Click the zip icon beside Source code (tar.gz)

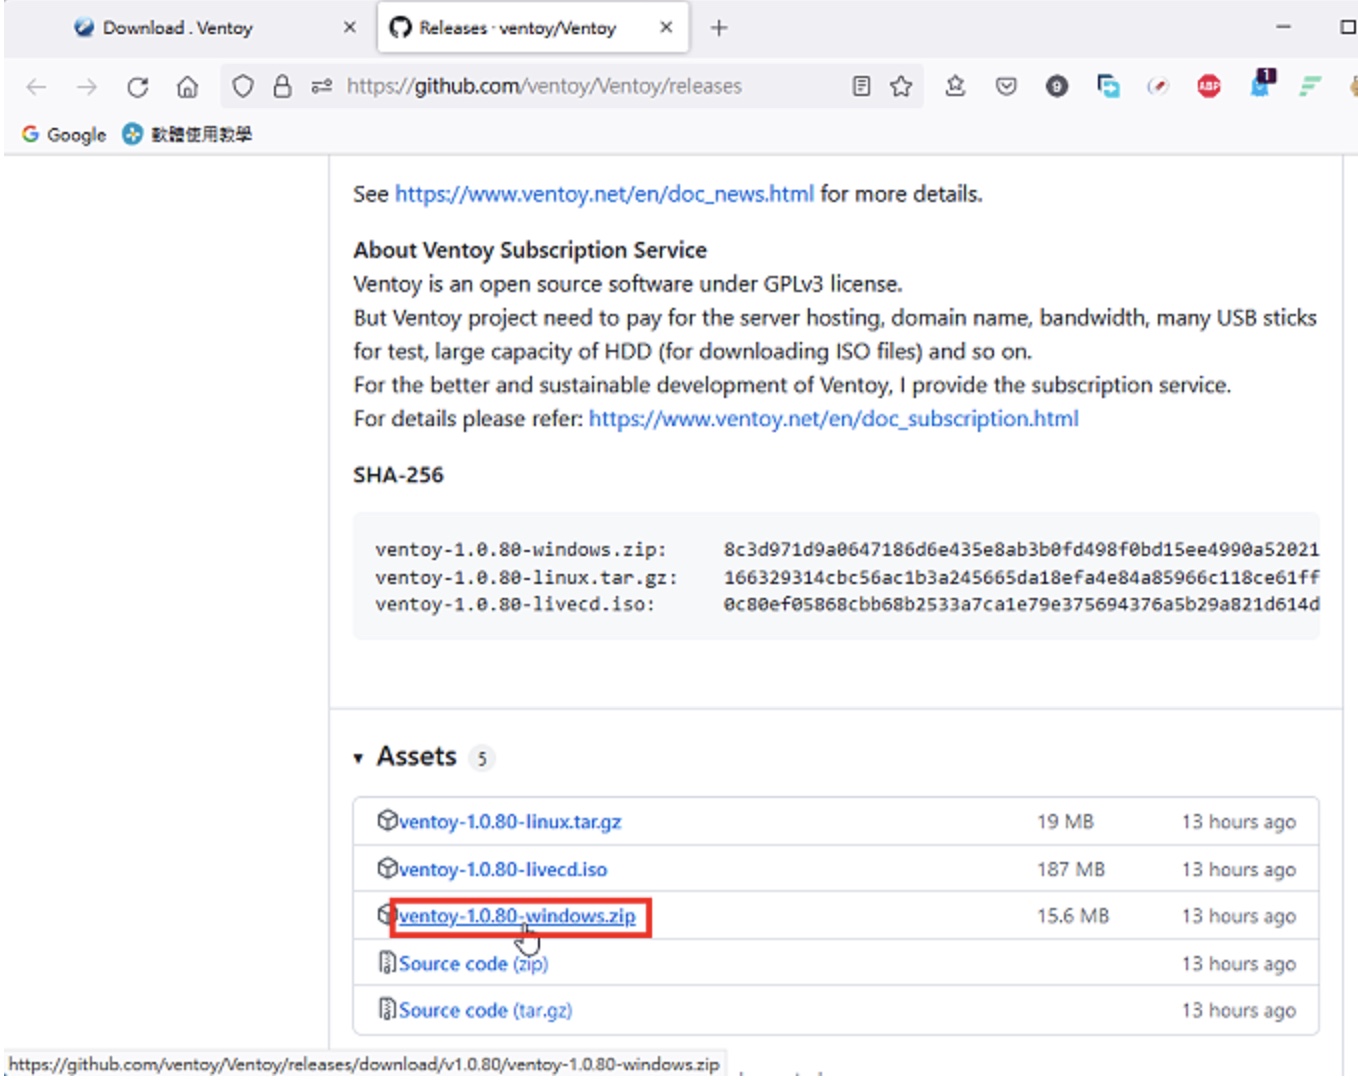pos(387,1010)
